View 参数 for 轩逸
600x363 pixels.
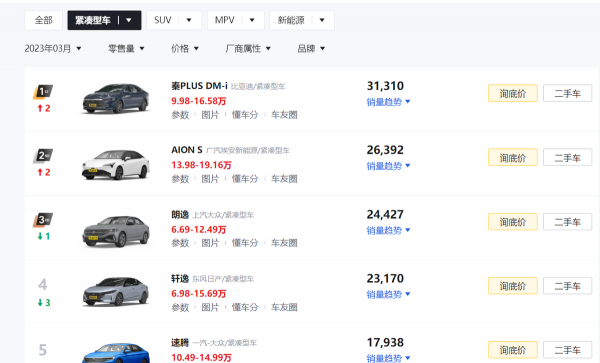coord(180,307)
